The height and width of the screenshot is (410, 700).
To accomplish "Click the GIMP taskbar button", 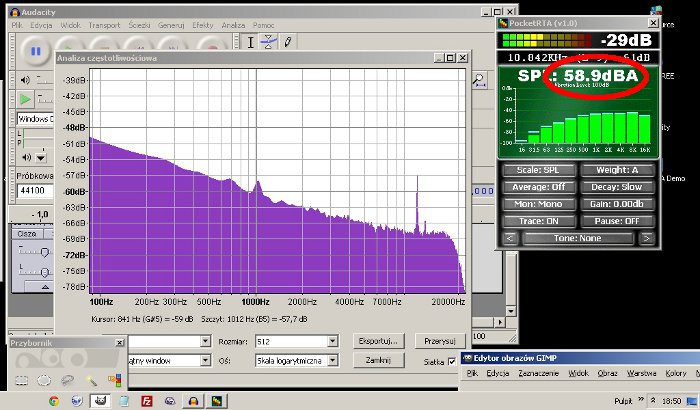I will coord(100,401).
